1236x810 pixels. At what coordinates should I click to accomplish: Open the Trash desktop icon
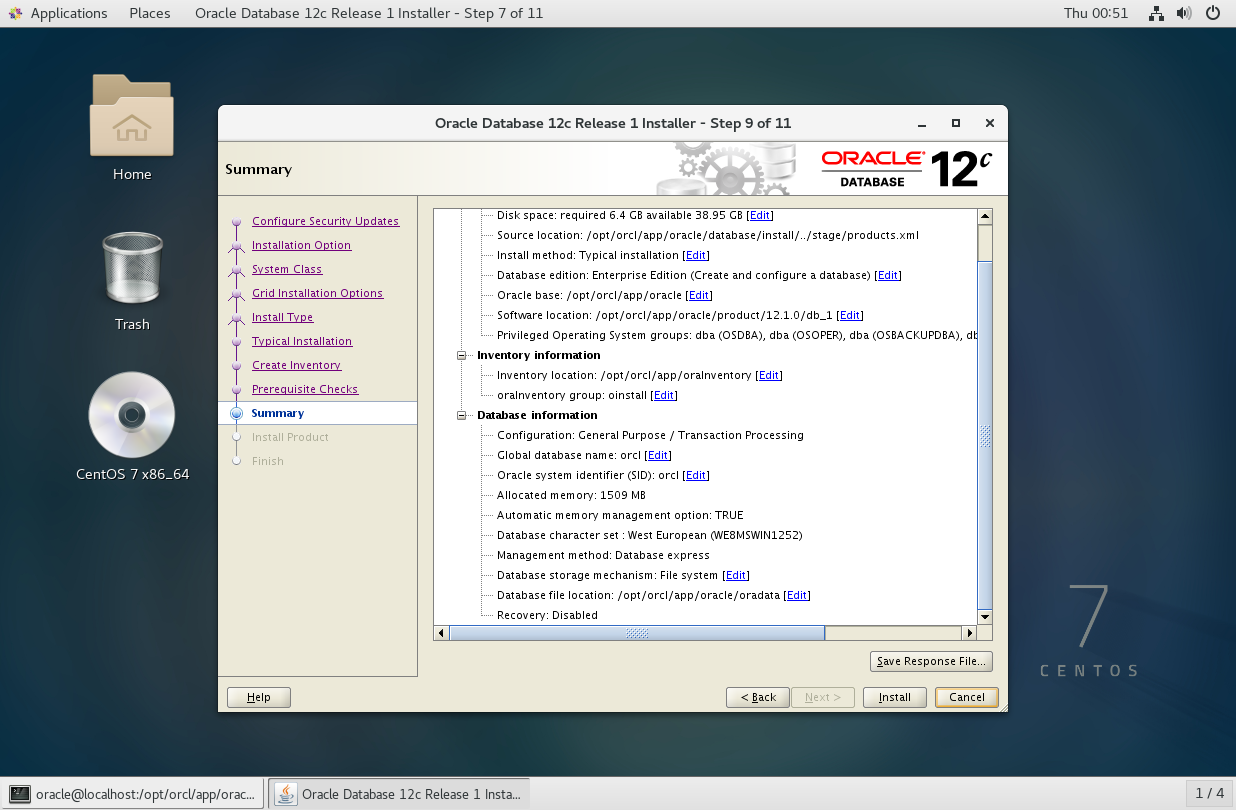[131, 269]
